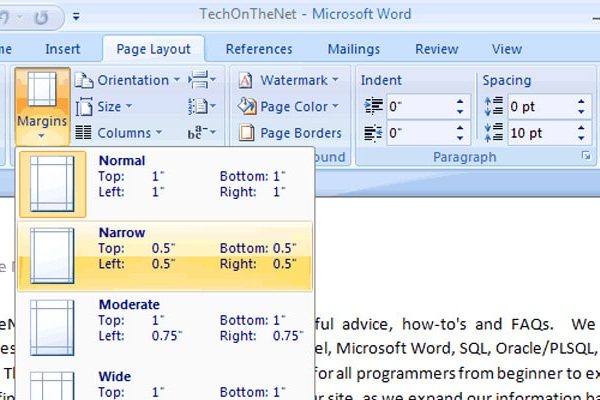Switch to the References tab
The width and height of the screenshot is (600, 400).
click(259, 49)
